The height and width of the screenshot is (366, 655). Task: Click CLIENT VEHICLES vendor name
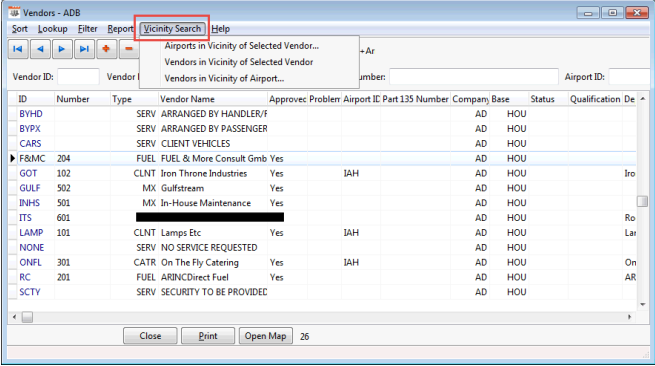point(195,144)
